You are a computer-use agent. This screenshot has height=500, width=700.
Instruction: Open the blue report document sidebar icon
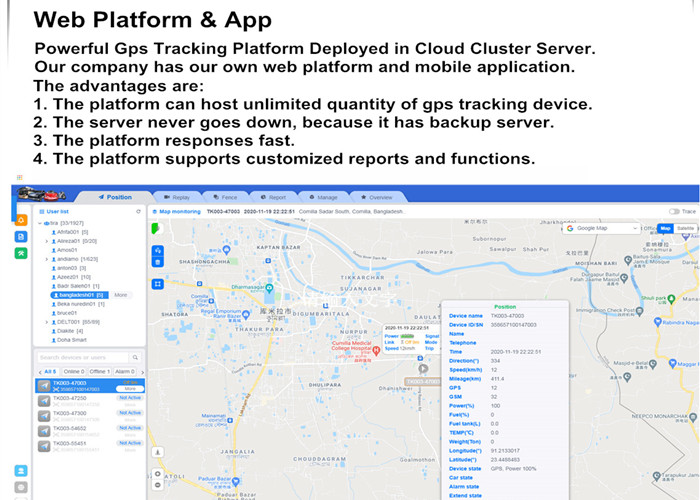(21, 236)
